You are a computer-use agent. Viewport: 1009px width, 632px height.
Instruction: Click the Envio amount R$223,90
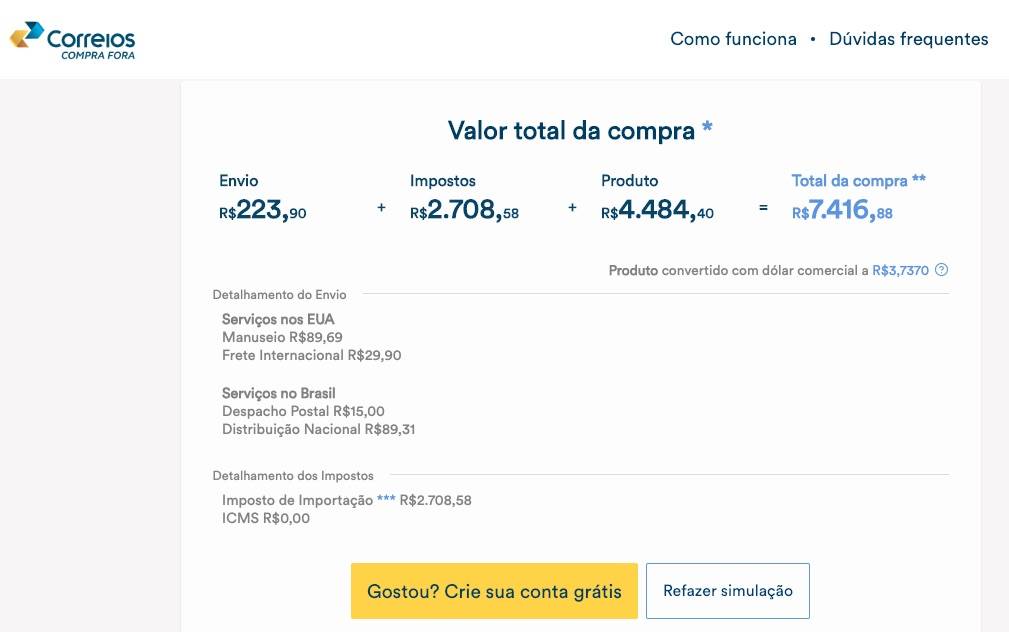pos(262,211)
